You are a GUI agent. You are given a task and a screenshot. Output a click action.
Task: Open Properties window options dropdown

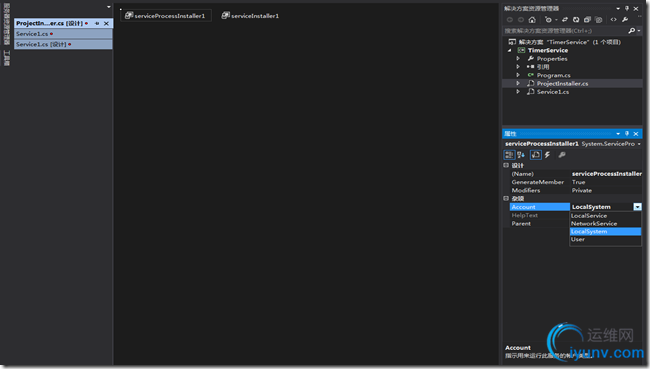618,134
